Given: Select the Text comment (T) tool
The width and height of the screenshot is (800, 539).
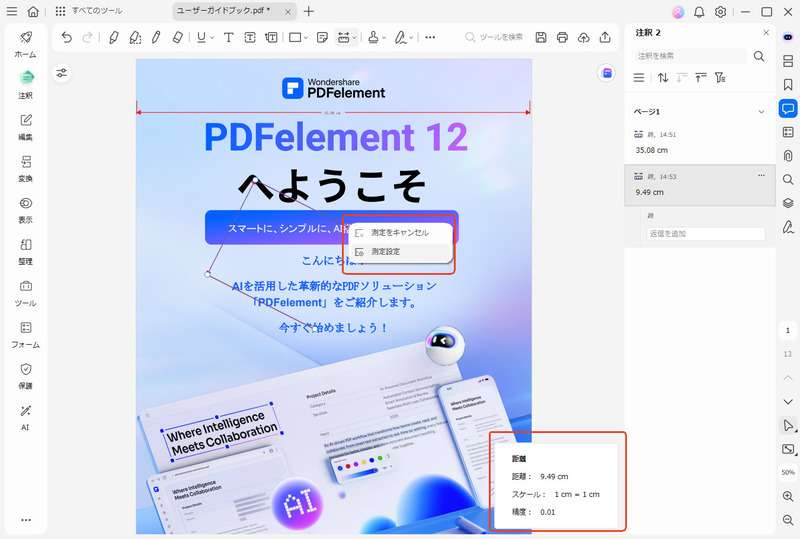Looking at the screenshot, I should coord(229,37).
